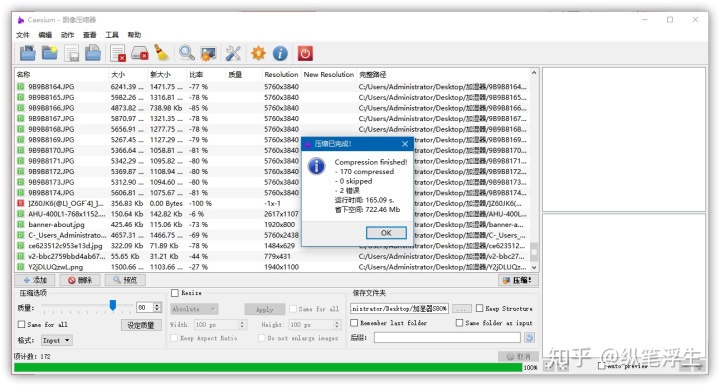Click the Compress picture toolbar icon
The image size is (720, 386).
(x=208, y=54)
